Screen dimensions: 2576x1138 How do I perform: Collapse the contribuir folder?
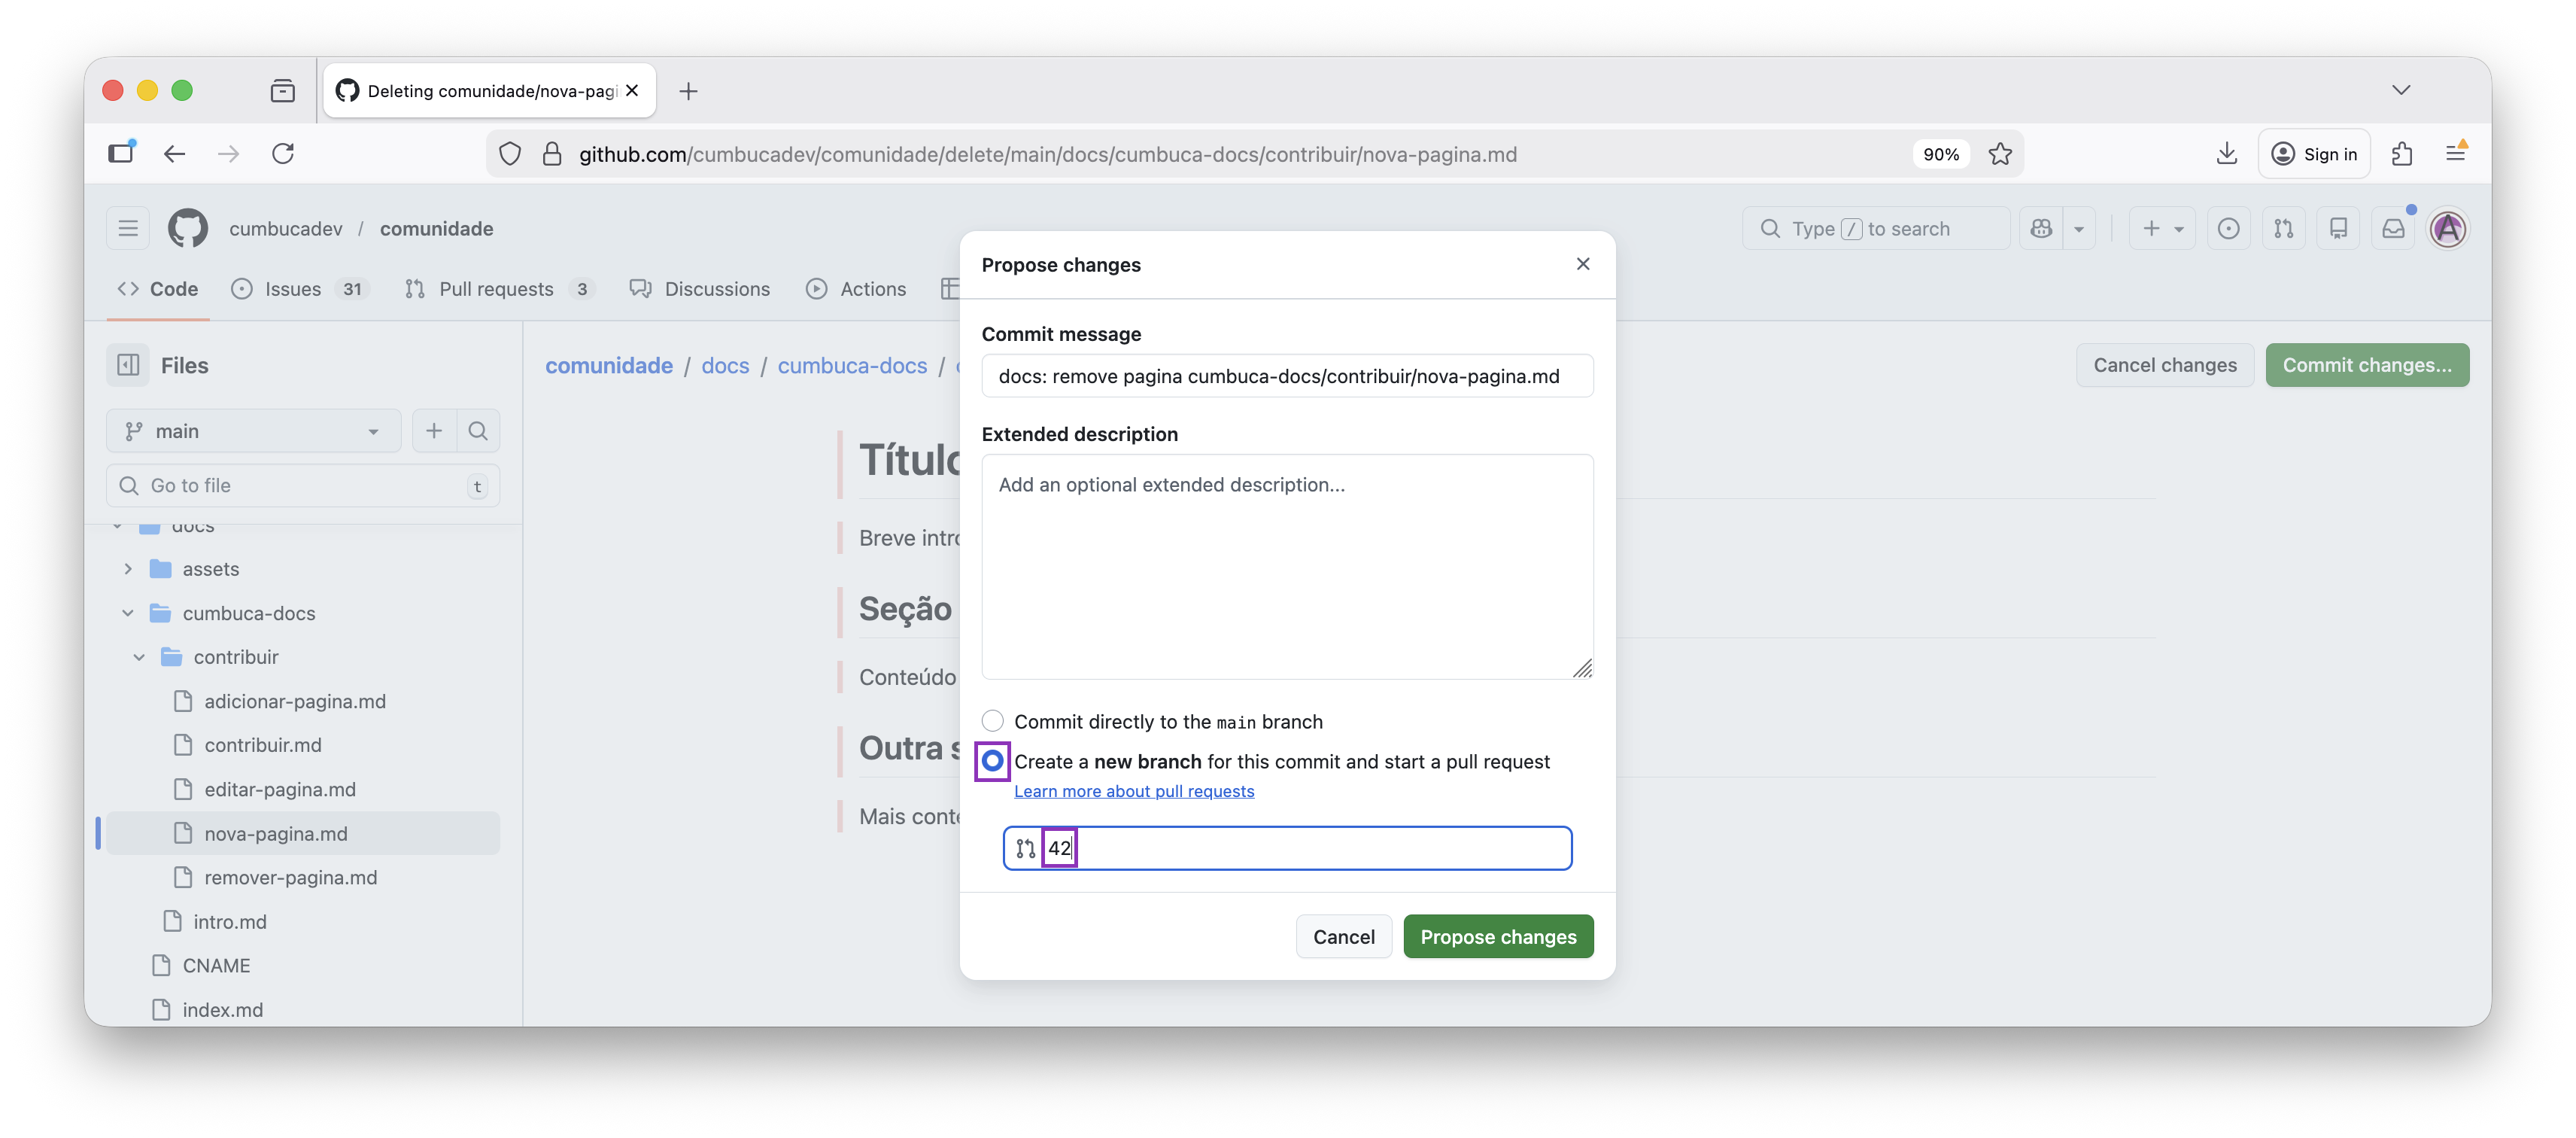(139, 657)
